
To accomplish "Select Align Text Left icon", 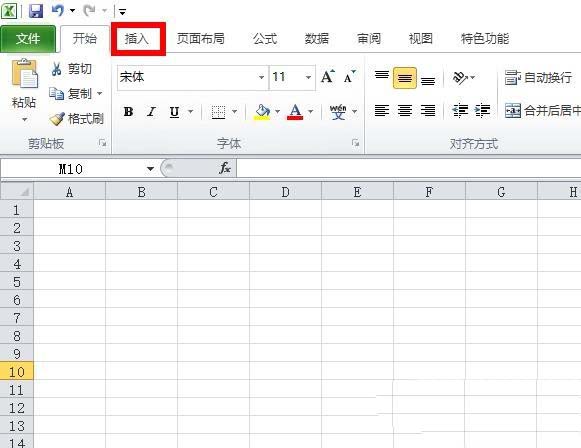I will (x=382, y=110).
